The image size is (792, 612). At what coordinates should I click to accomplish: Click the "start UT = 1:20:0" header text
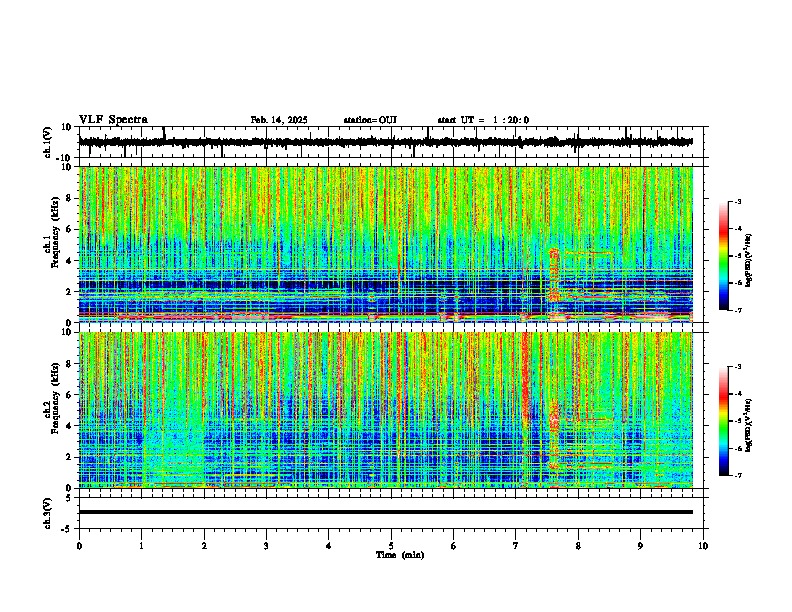(x=483, y=120)
